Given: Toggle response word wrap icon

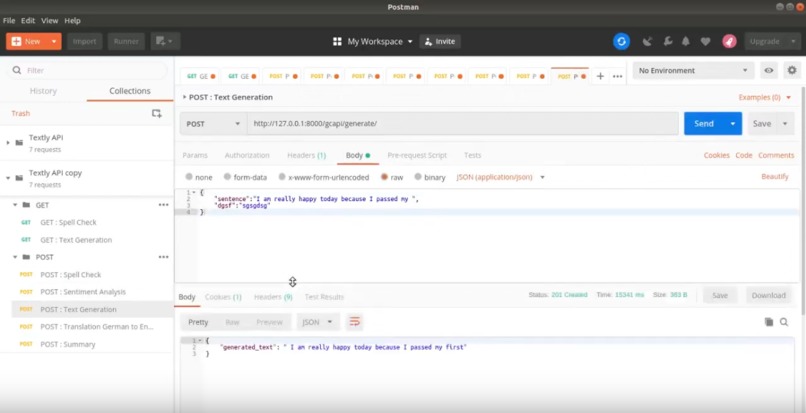Looking at the screenshot, I should pyautogui.click(x=355, y=322).
